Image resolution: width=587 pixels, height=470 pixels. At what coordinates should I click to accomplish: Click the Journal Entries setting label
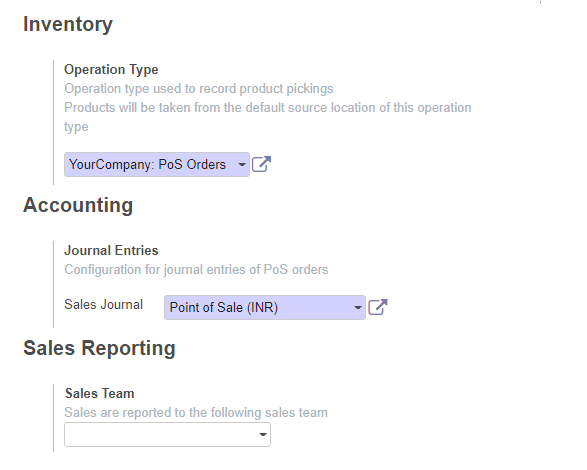point(111,251)
